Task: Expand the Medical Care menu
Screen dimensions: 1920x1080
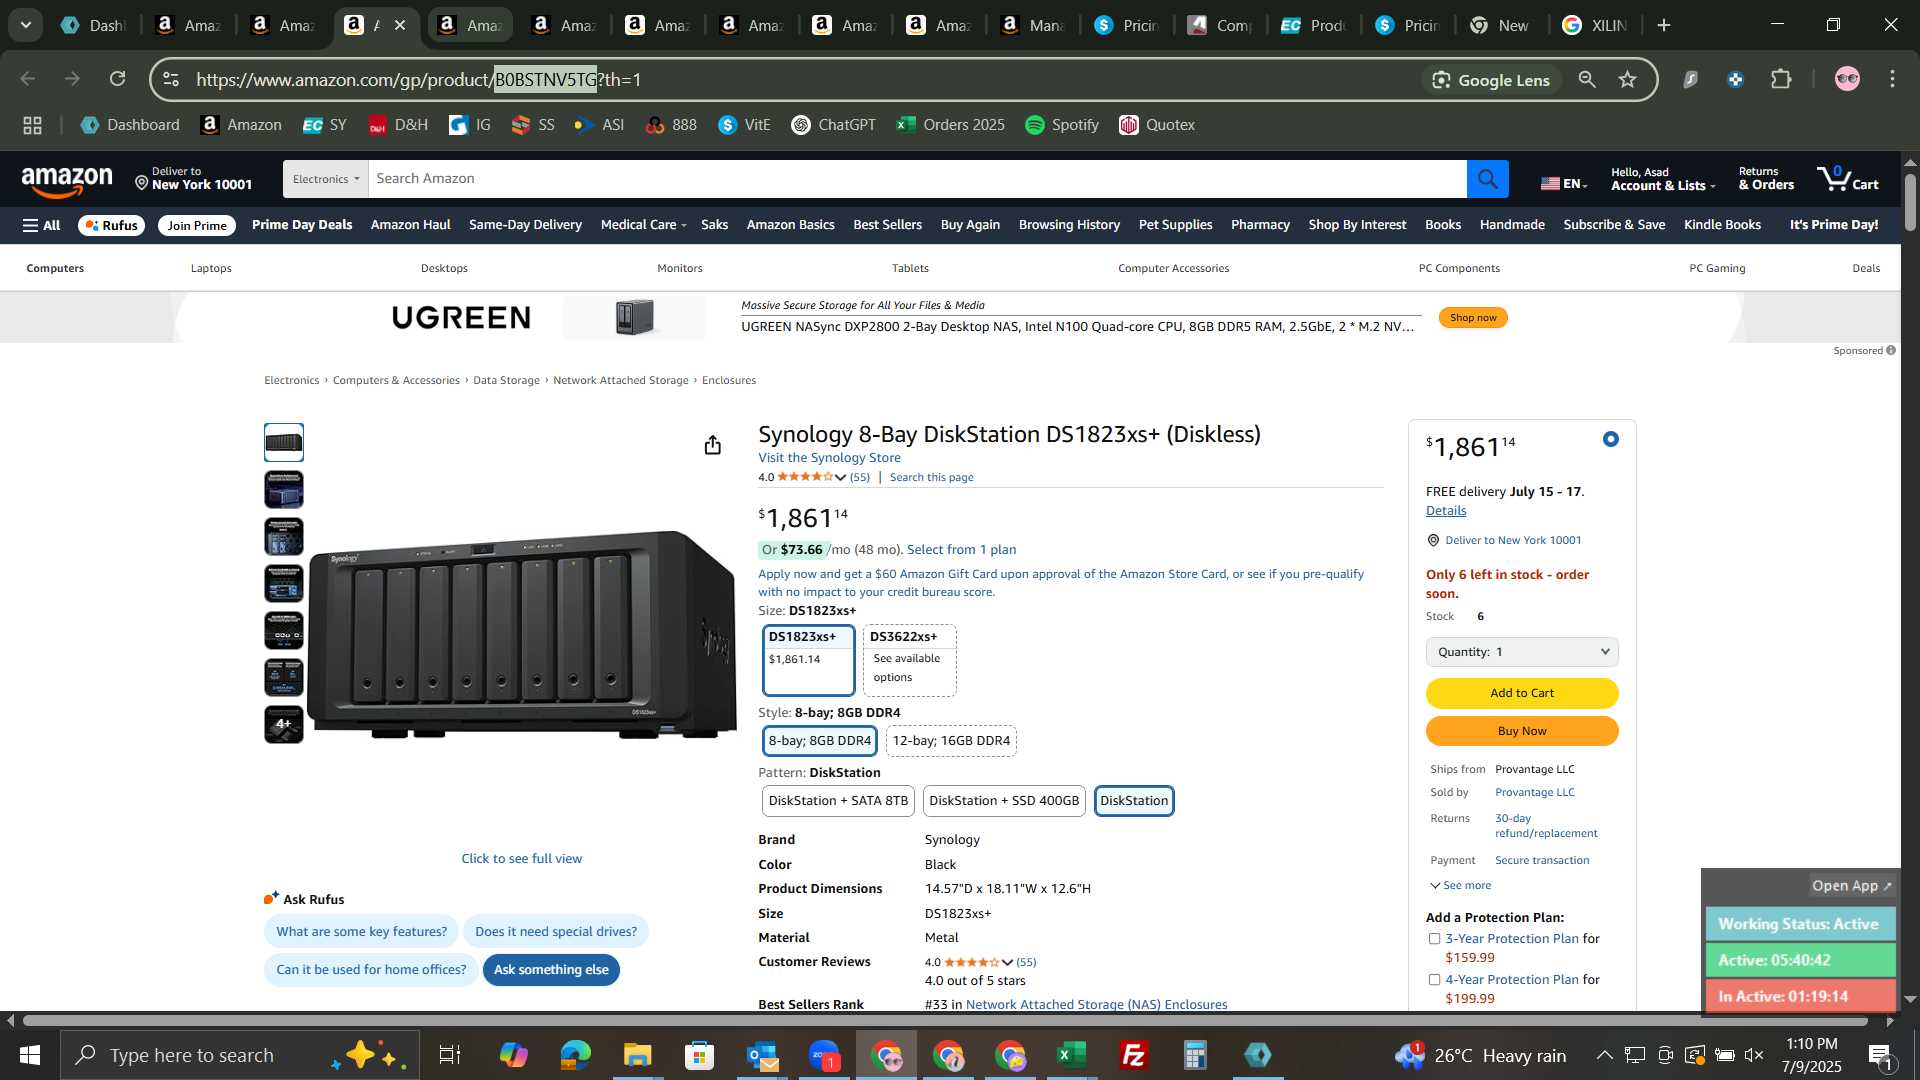Action: pyautogui.click(x=643, y=225)
